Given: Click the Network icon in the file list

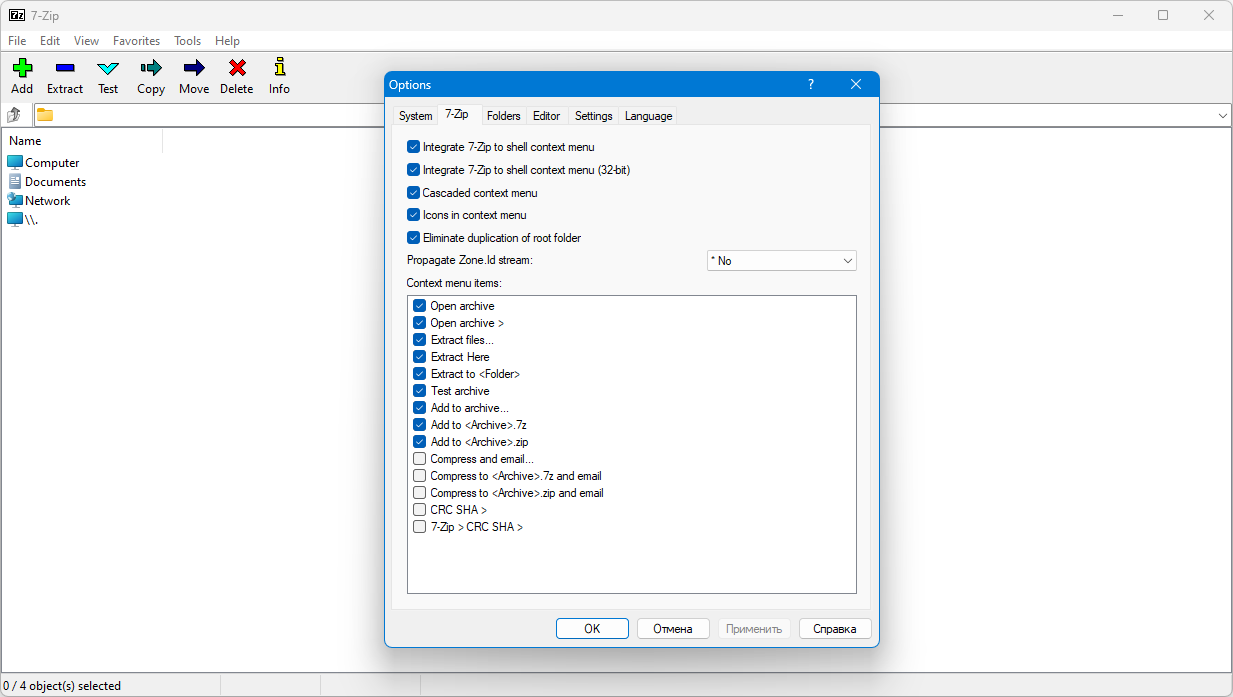Looking at the screenshot, I should click(15, 200).
